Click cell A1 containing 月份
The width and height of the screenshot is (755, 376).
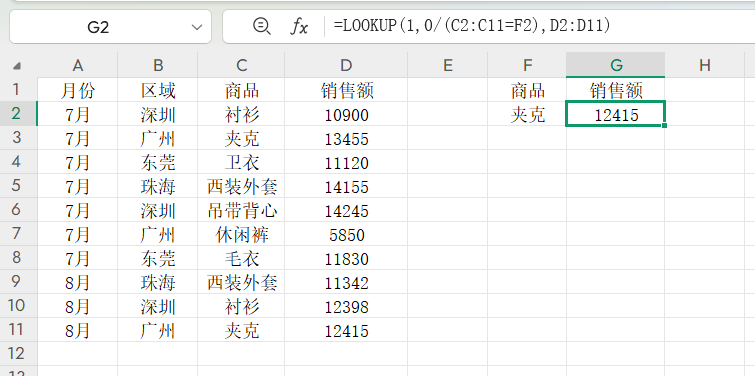(x=78, y=90)
